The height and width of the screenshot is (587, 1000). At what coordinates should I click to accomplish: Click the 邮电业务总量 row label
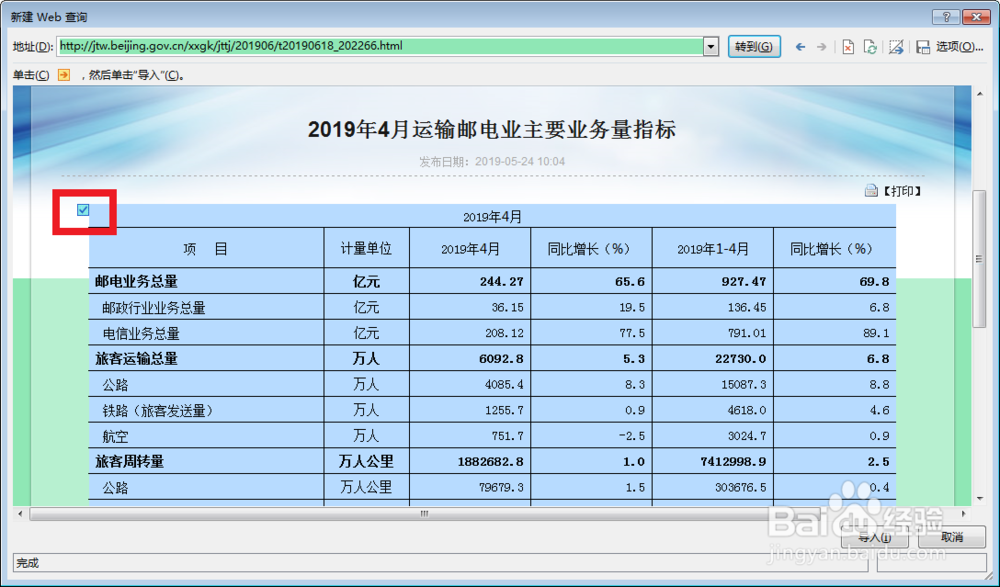click(136, 281)
